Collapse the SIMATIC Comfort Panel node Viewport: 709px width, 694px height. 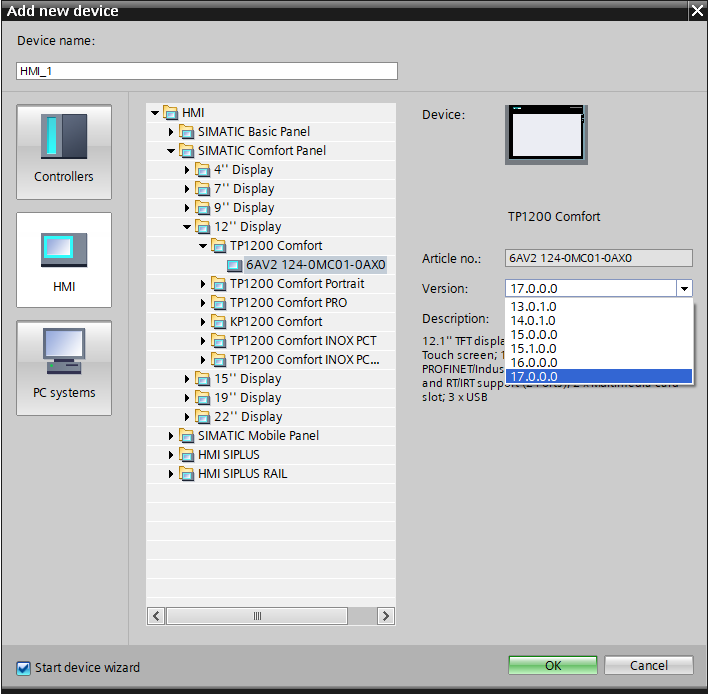point(171,151)
